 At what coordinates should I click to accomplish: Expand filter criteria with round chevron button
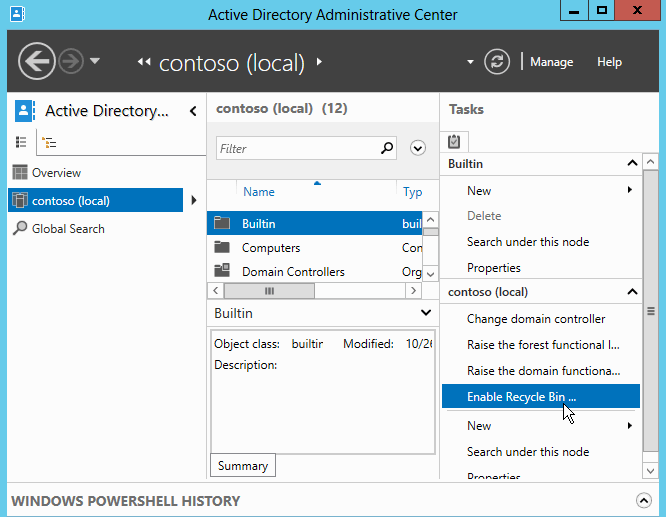point(418,148)
